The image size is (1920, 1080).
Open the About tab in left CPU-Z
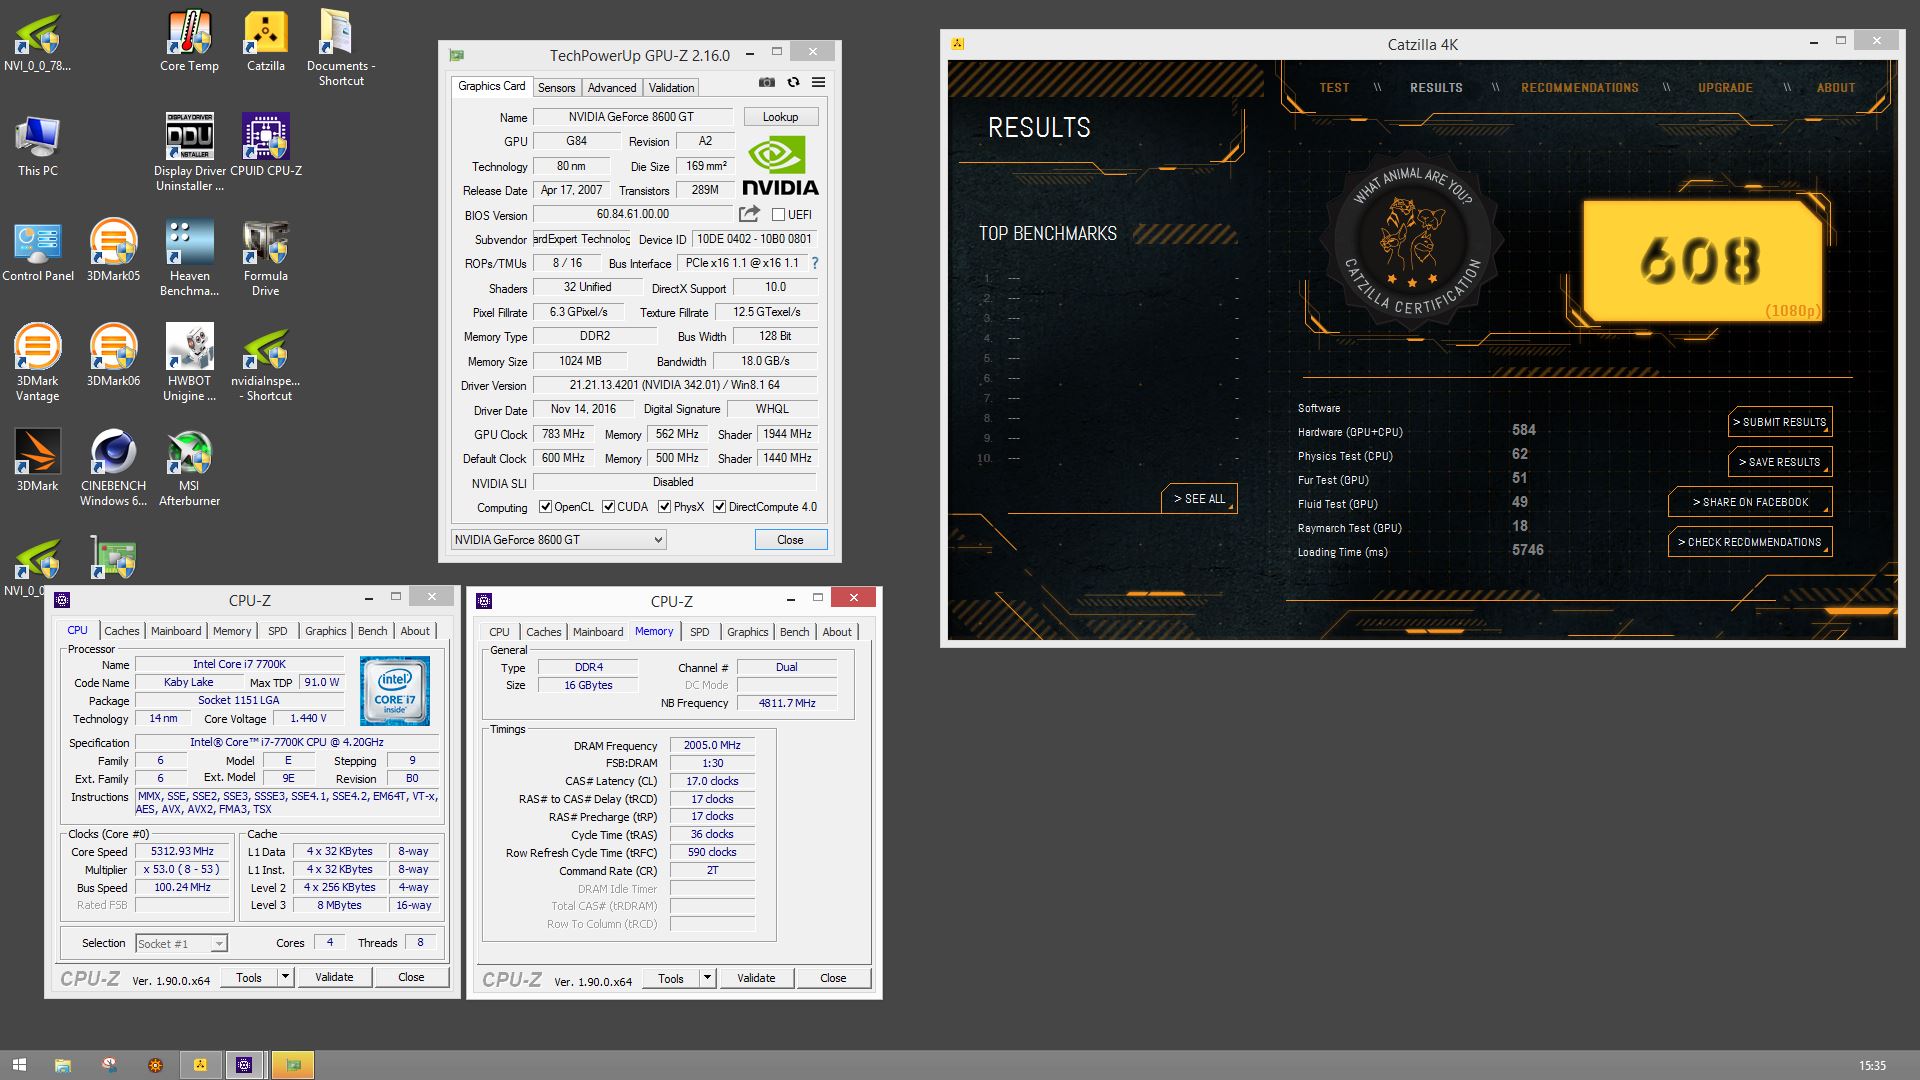click(x=415, y=631)
